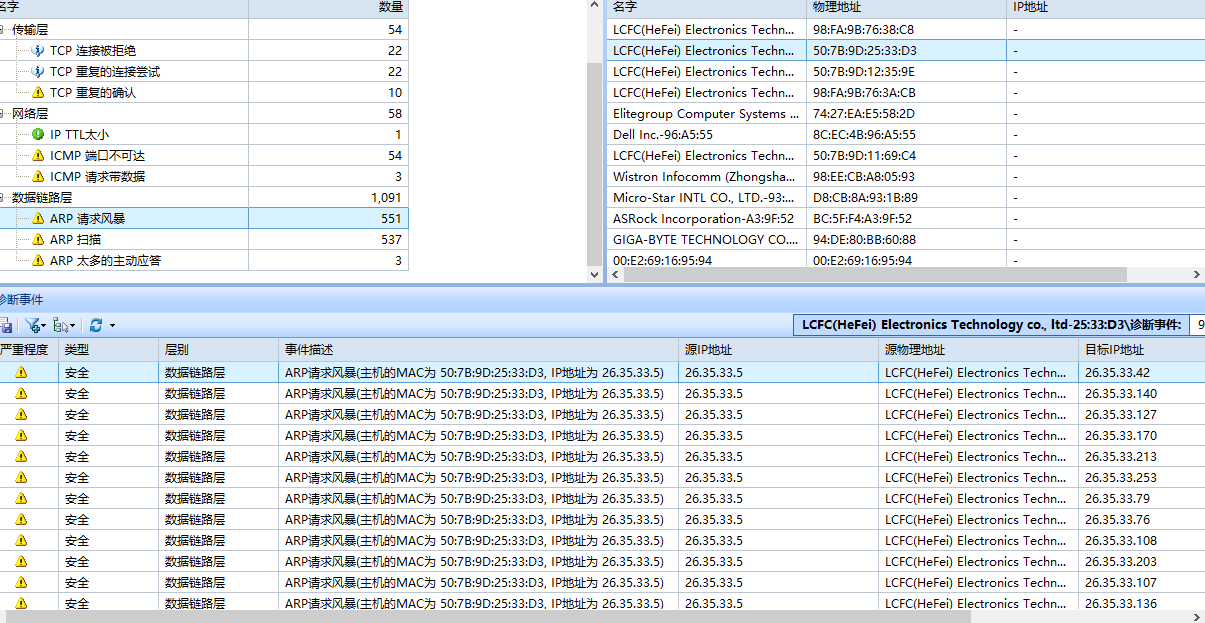Click right arrow of address list horizontal scrollbar

point(1197,275)
